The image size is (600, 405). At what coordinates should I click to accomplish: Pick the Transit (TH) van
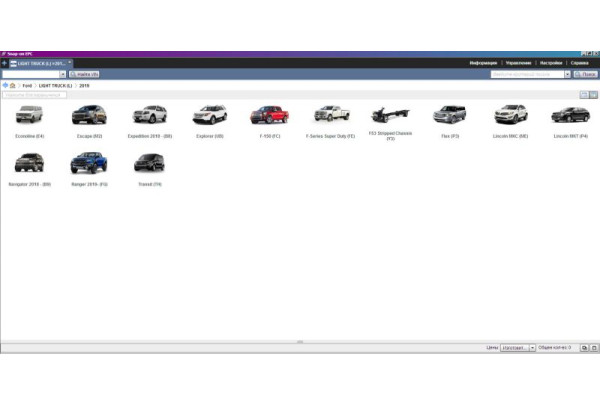150,163
